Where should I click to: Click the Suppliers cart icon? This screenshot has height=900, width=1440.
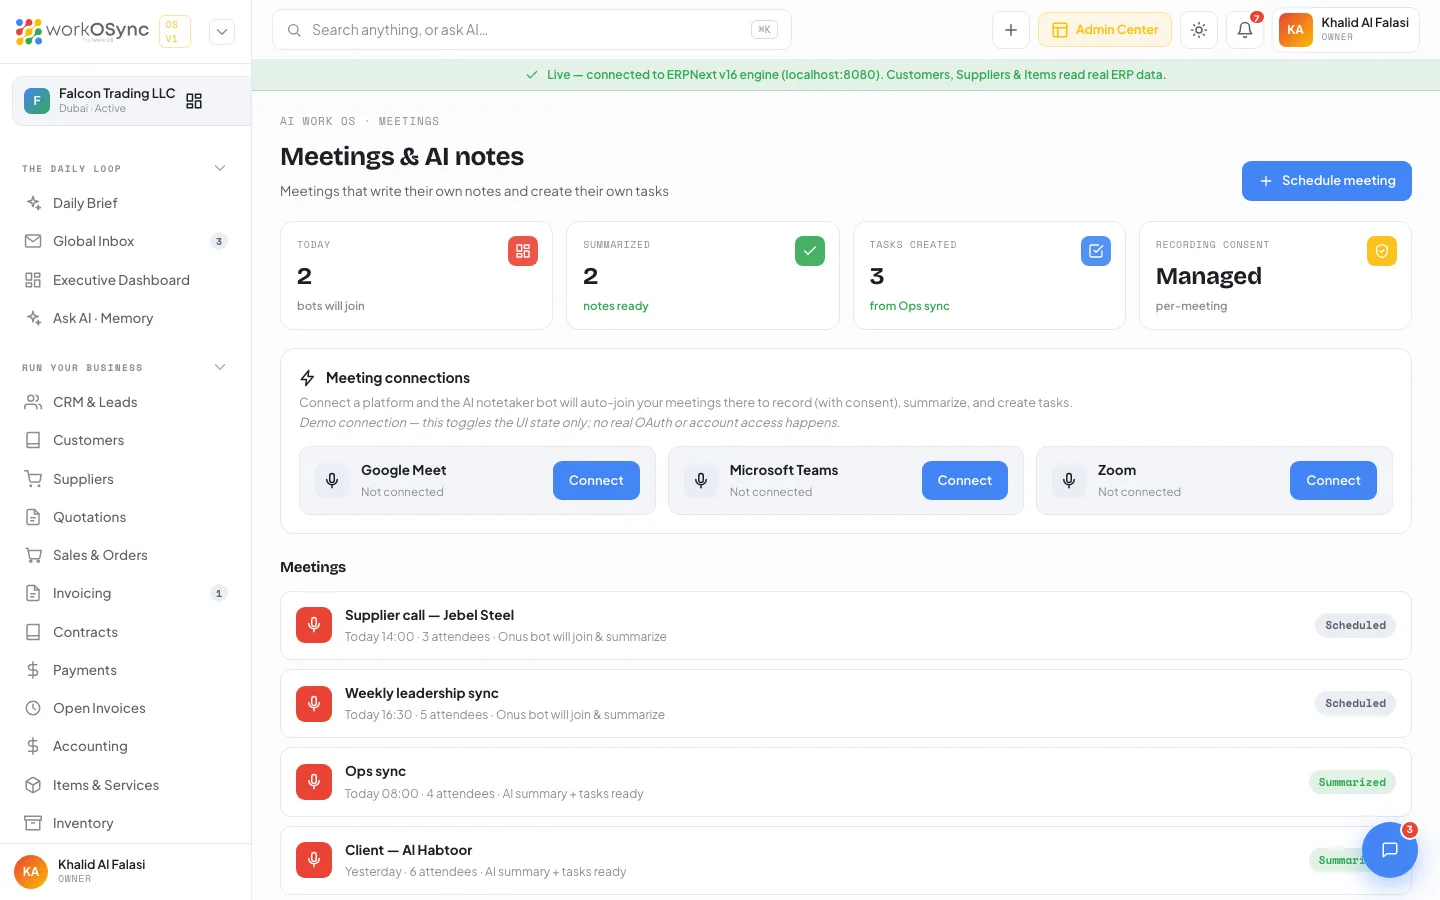pyautogui.click(x=33, y=479)
